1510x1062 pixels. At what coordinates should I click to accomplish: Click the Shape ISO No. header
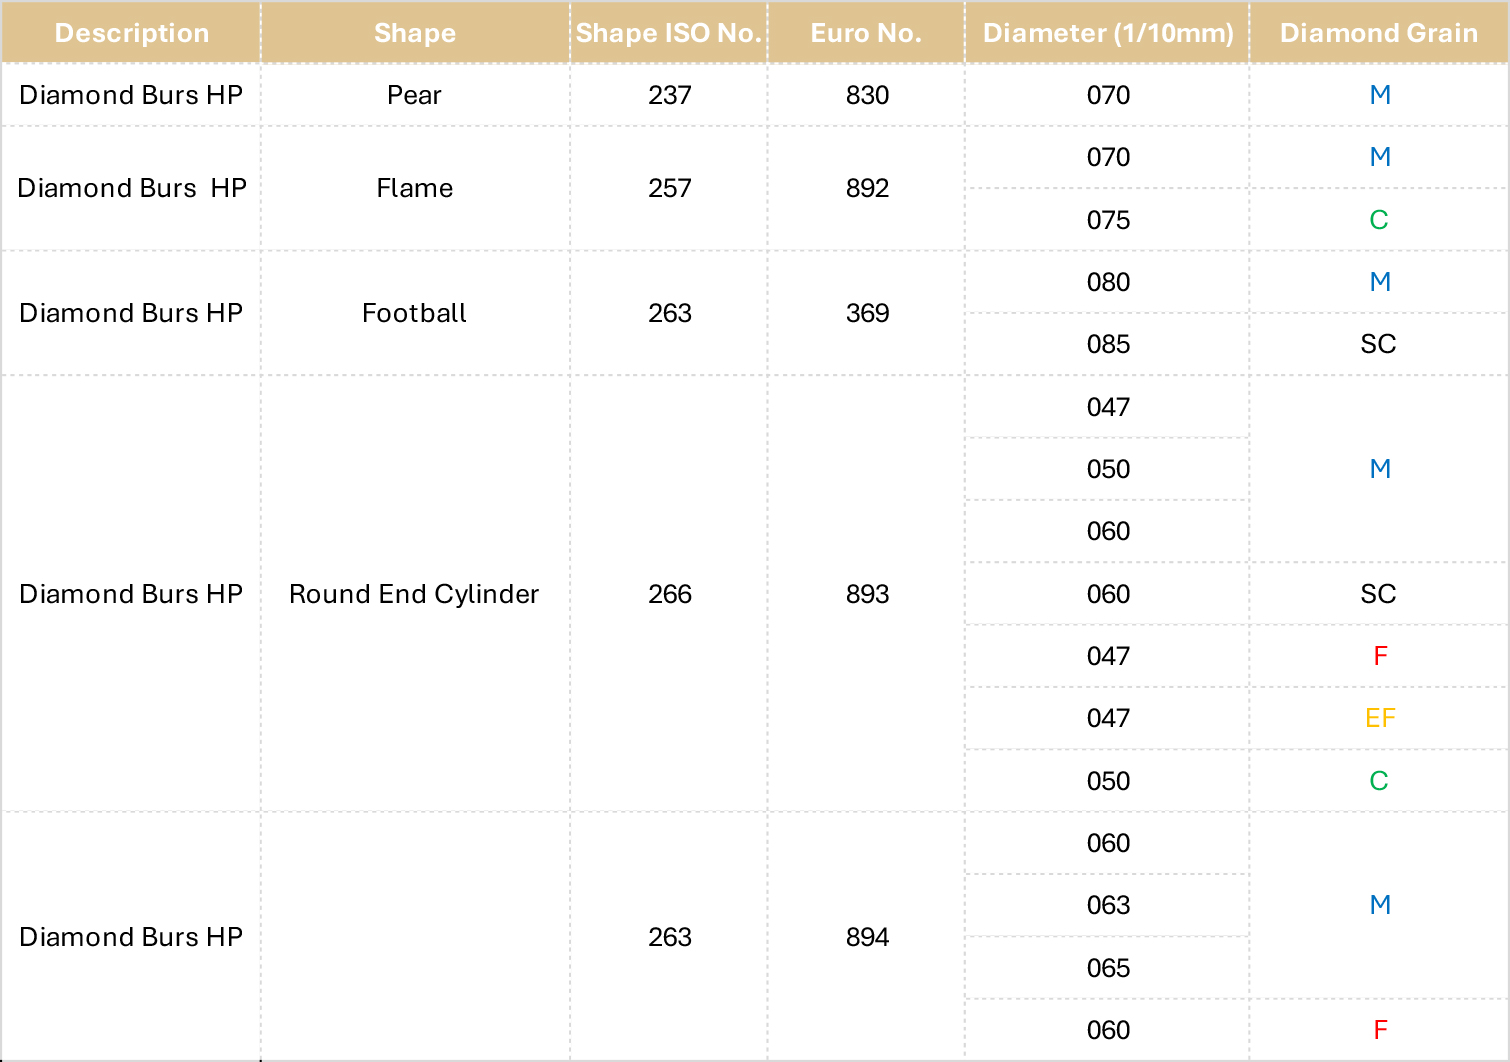[669, 33]
